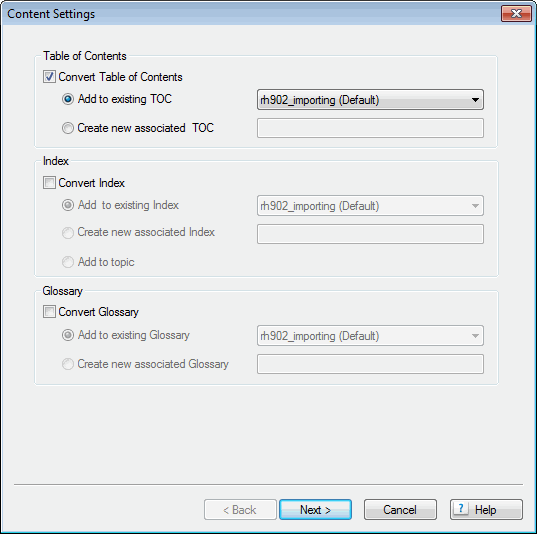This screenshot has width=537, height=534.
Task: Click the new associated TOC name field
Action: tap(370, 128)
